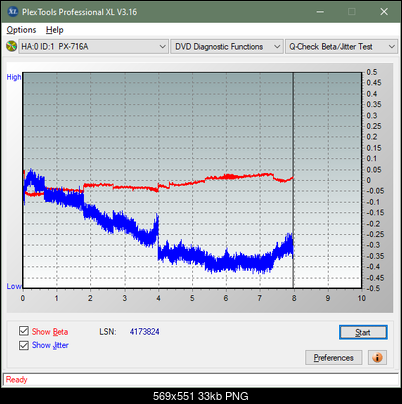Image resolution: width=402 pixels, height=404 pixels.
Task: Click the LSN value 4173824
Action: click(x=145, y=332)
